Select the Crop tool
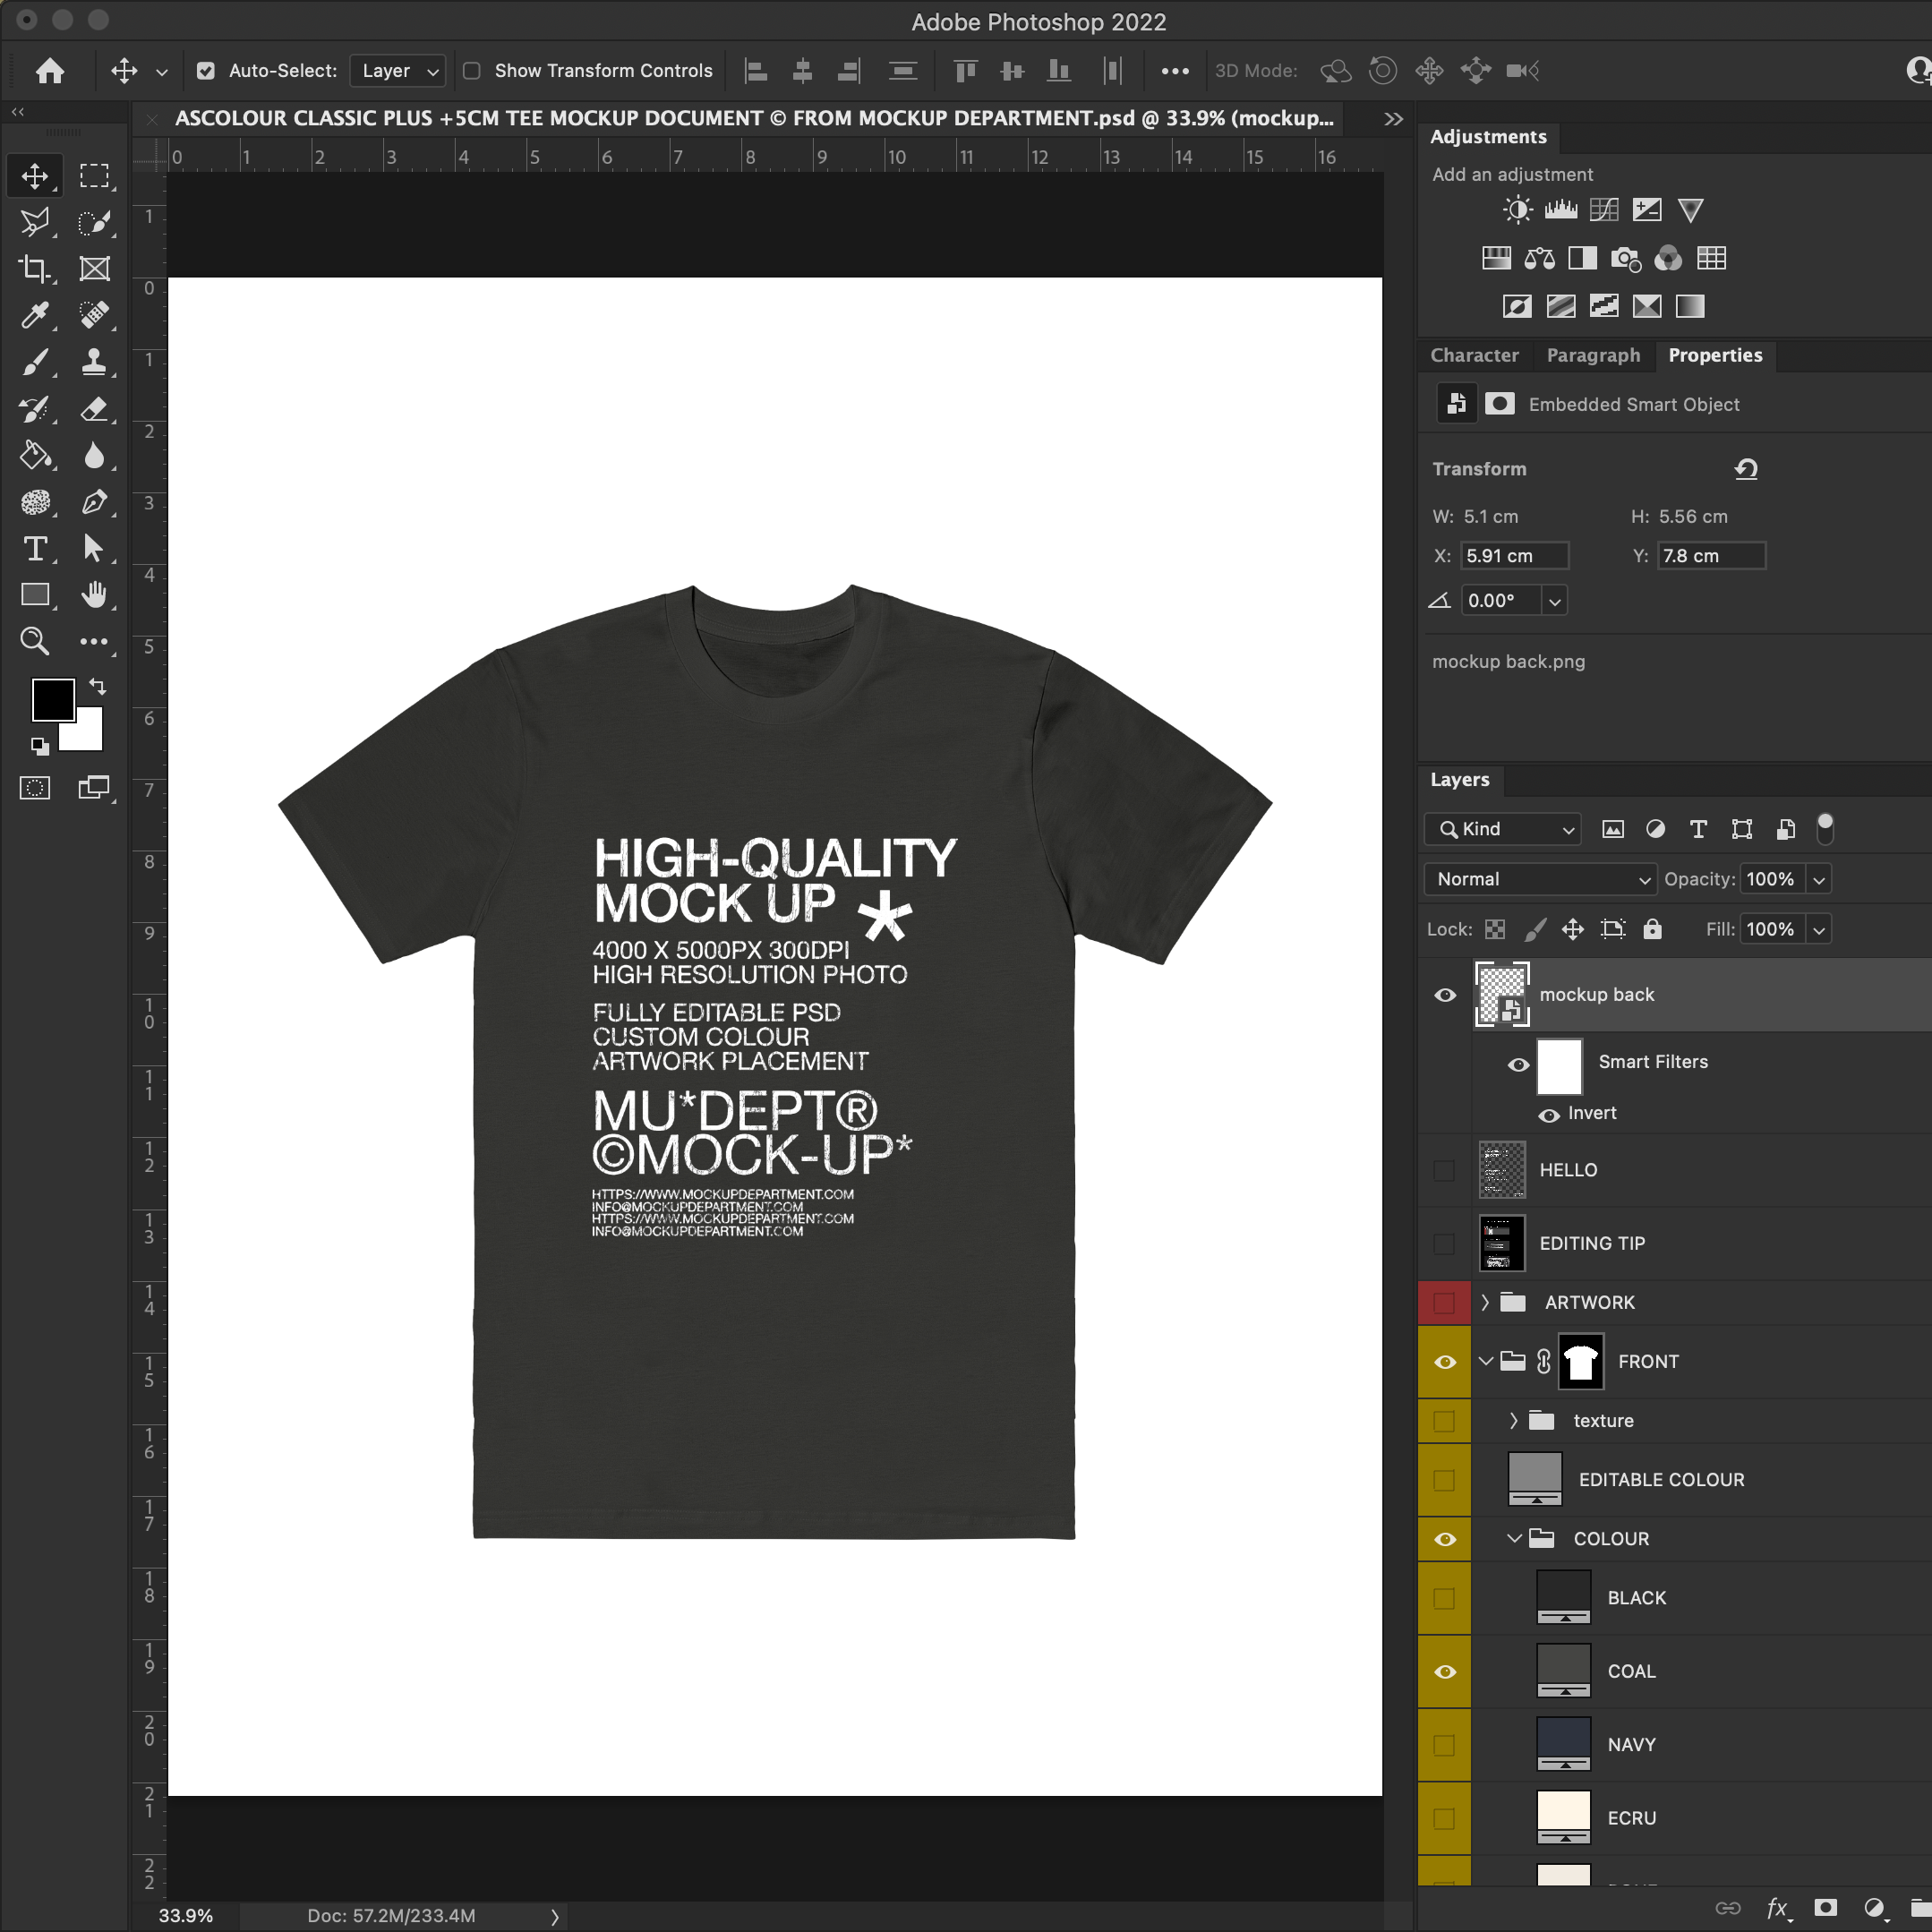Image resolution: width=1932 pixels, height=1932 pixels. coord(35,269)
